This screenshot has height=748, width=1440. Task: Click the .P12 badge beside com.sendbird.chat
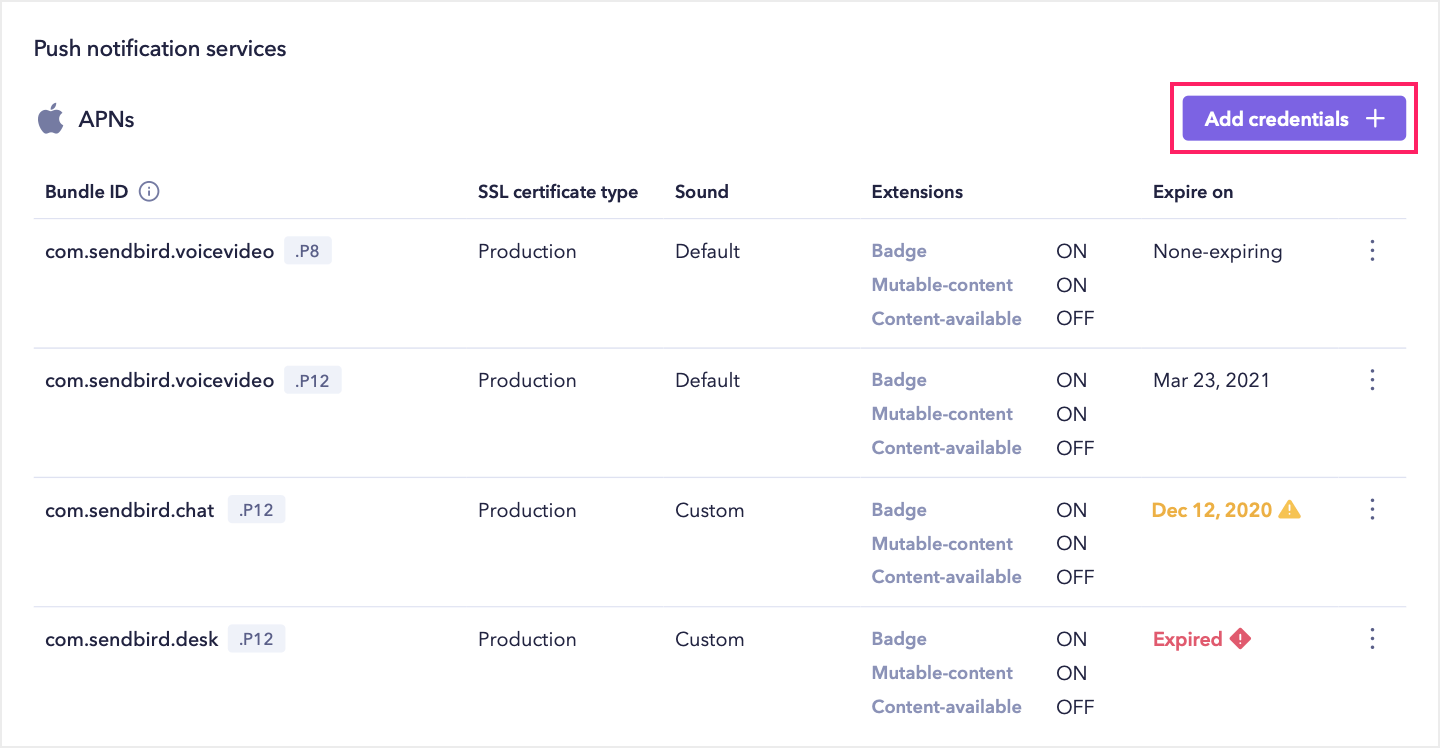pyautogui.click(x=256, y=510)
